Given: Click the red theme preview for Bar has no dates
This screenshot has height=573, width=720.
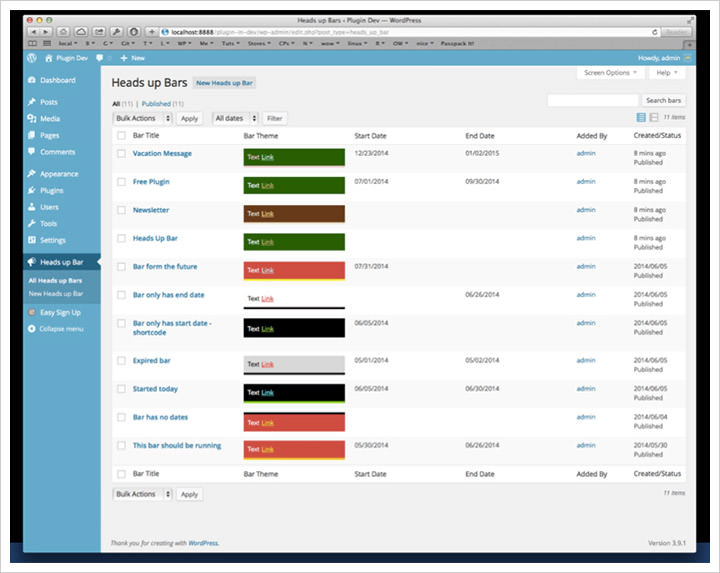Looking at the screenshot, I should (294, 422).
